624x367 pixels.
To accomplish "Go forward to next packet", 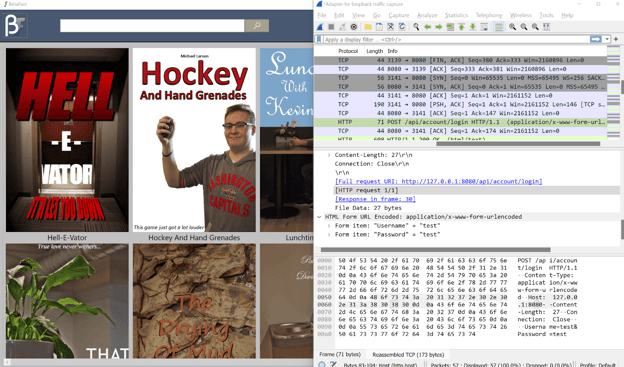I will click(x=439, y=27).
